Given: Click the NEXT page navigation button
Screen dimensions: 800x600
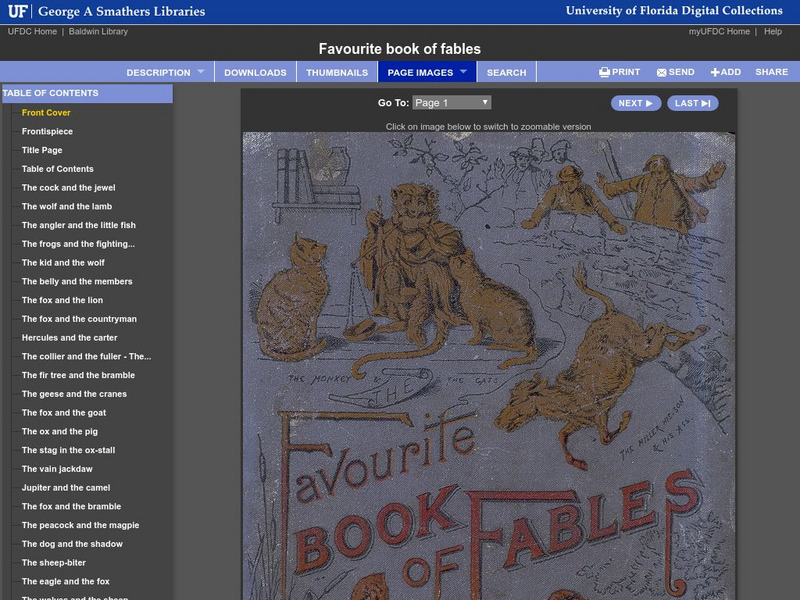Looking at the screenshot, I should tap(634, 104).
